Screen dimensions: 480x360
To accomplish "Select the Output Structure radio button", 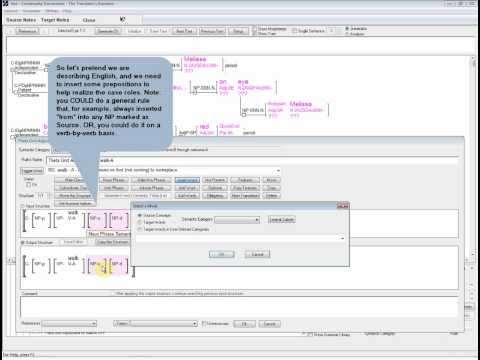I will [x=23, y=242].
